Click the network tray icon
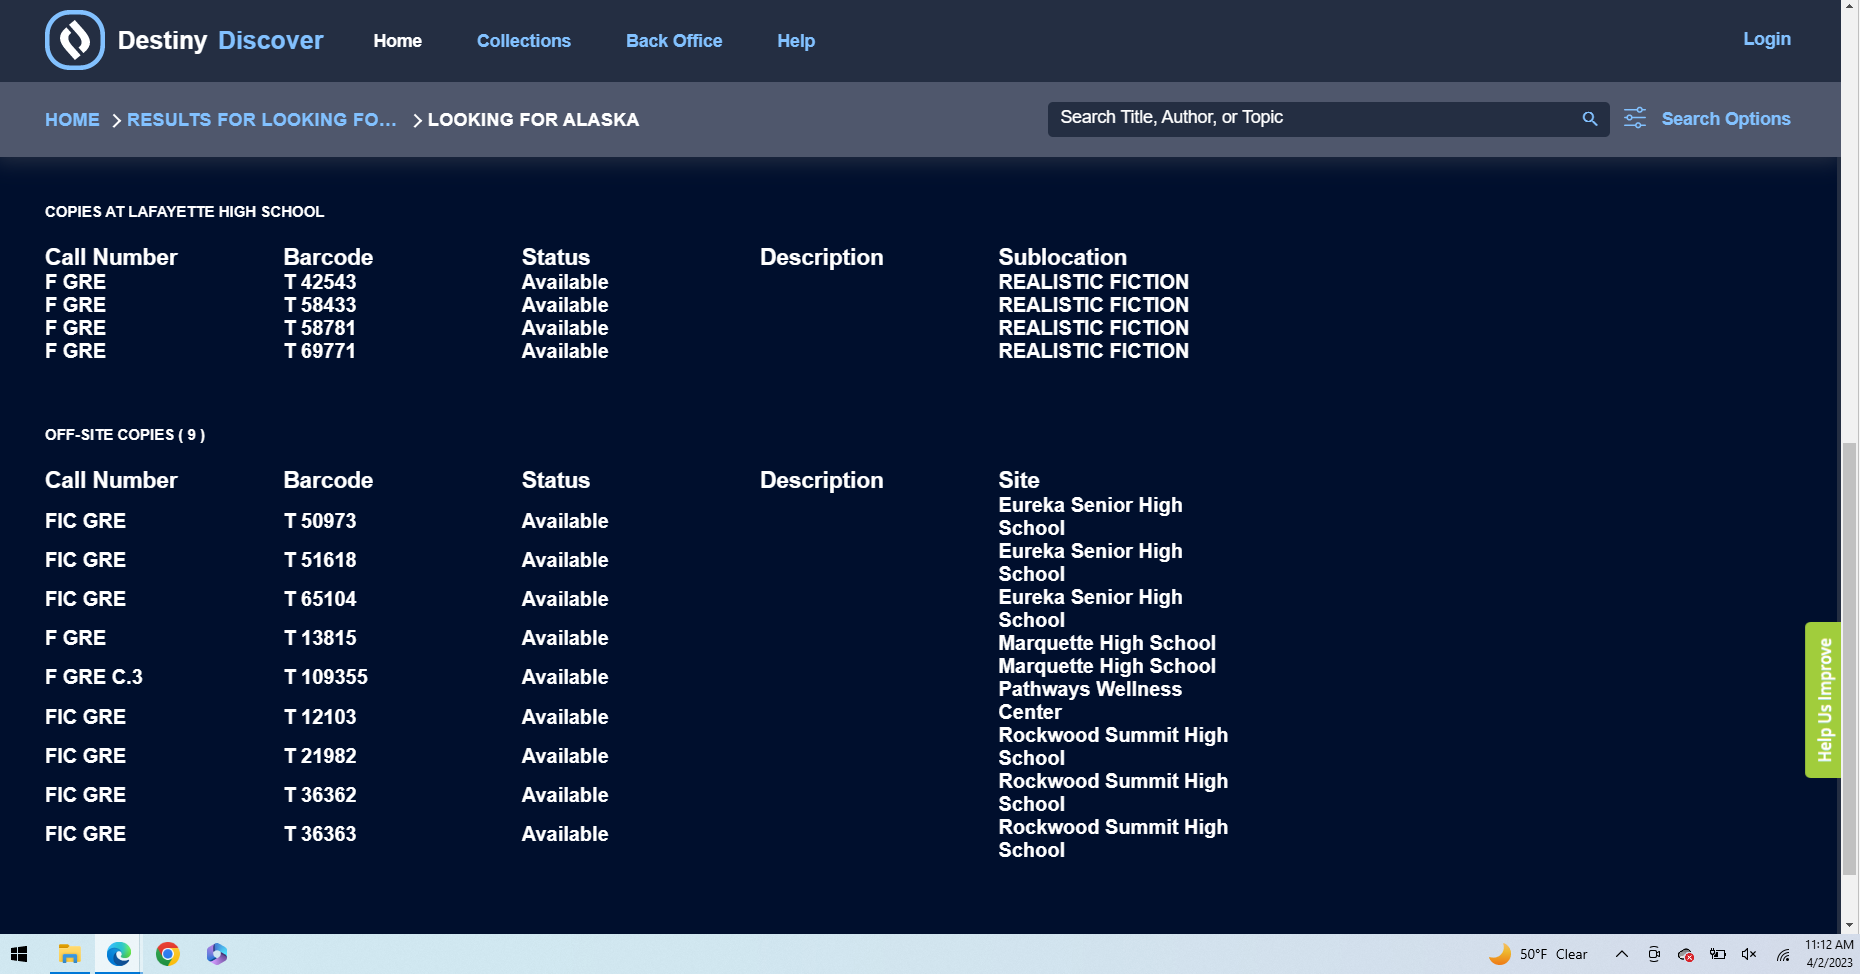Screen dimensions: 1860x974 click(x=1782, y=954)
